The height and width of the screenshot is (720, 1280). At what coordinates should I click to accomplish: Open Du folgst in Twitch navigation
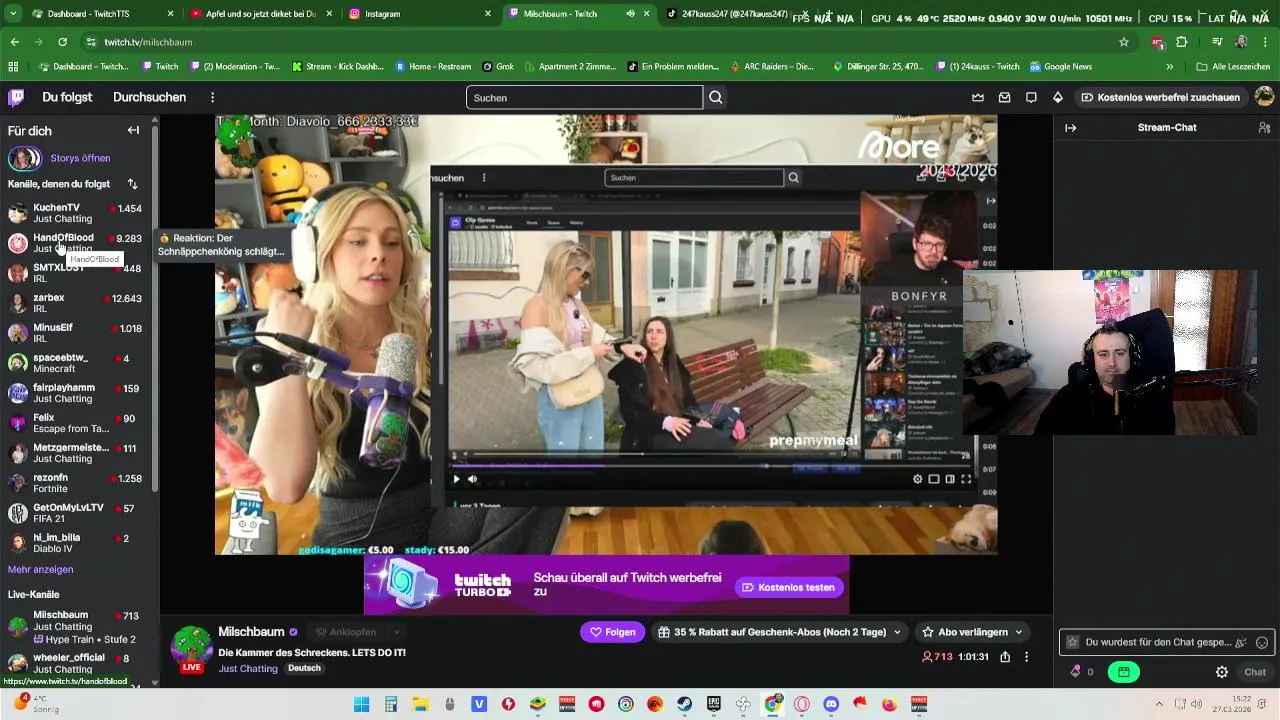click(67, 97)
